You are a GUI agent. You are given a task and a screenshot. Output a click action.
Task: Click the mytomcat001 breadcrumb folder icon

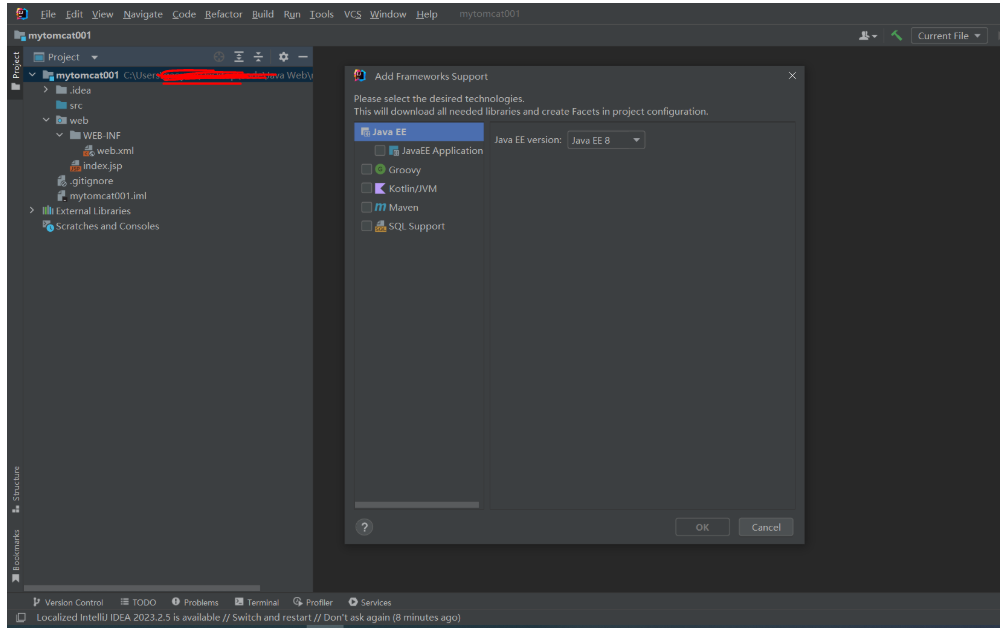[x=20, y=36]
